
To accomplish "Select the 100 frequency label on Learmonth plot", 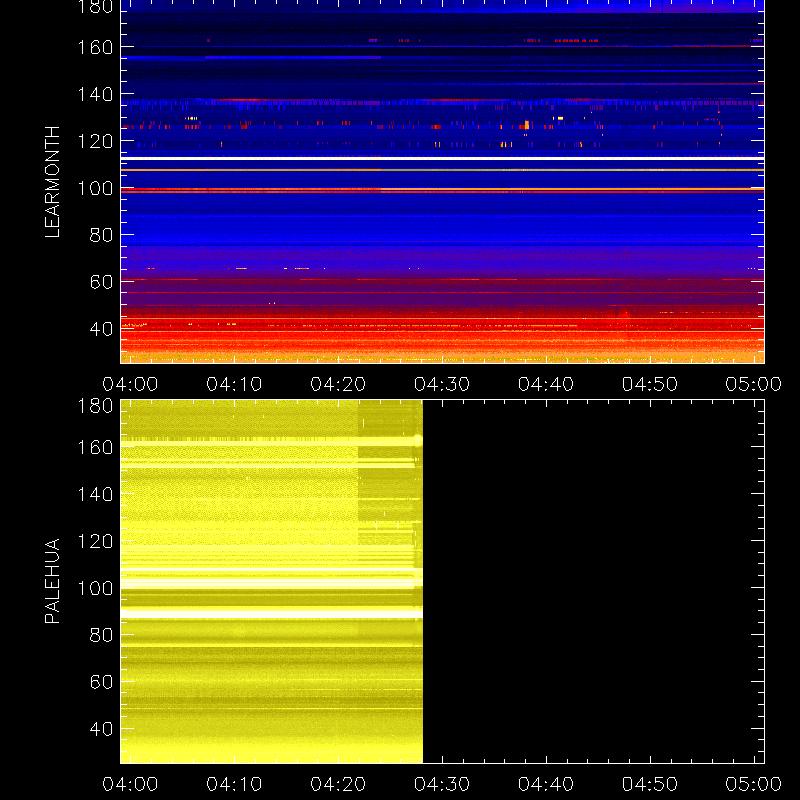I will (x=95, y=188).
